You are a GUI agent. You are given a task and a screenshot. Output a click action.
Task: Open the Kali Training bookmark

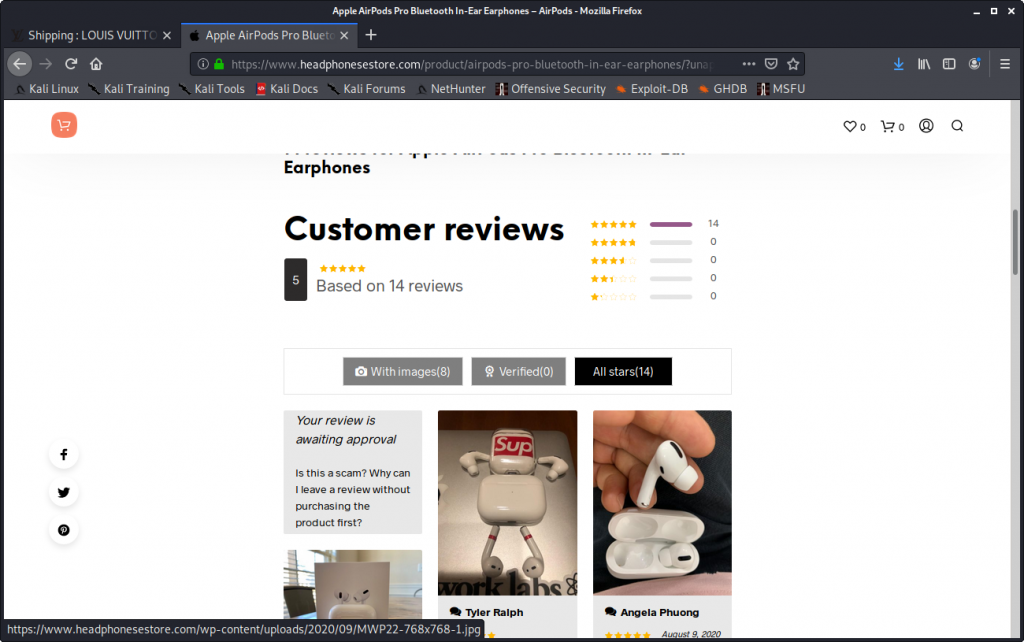point(129,89)
